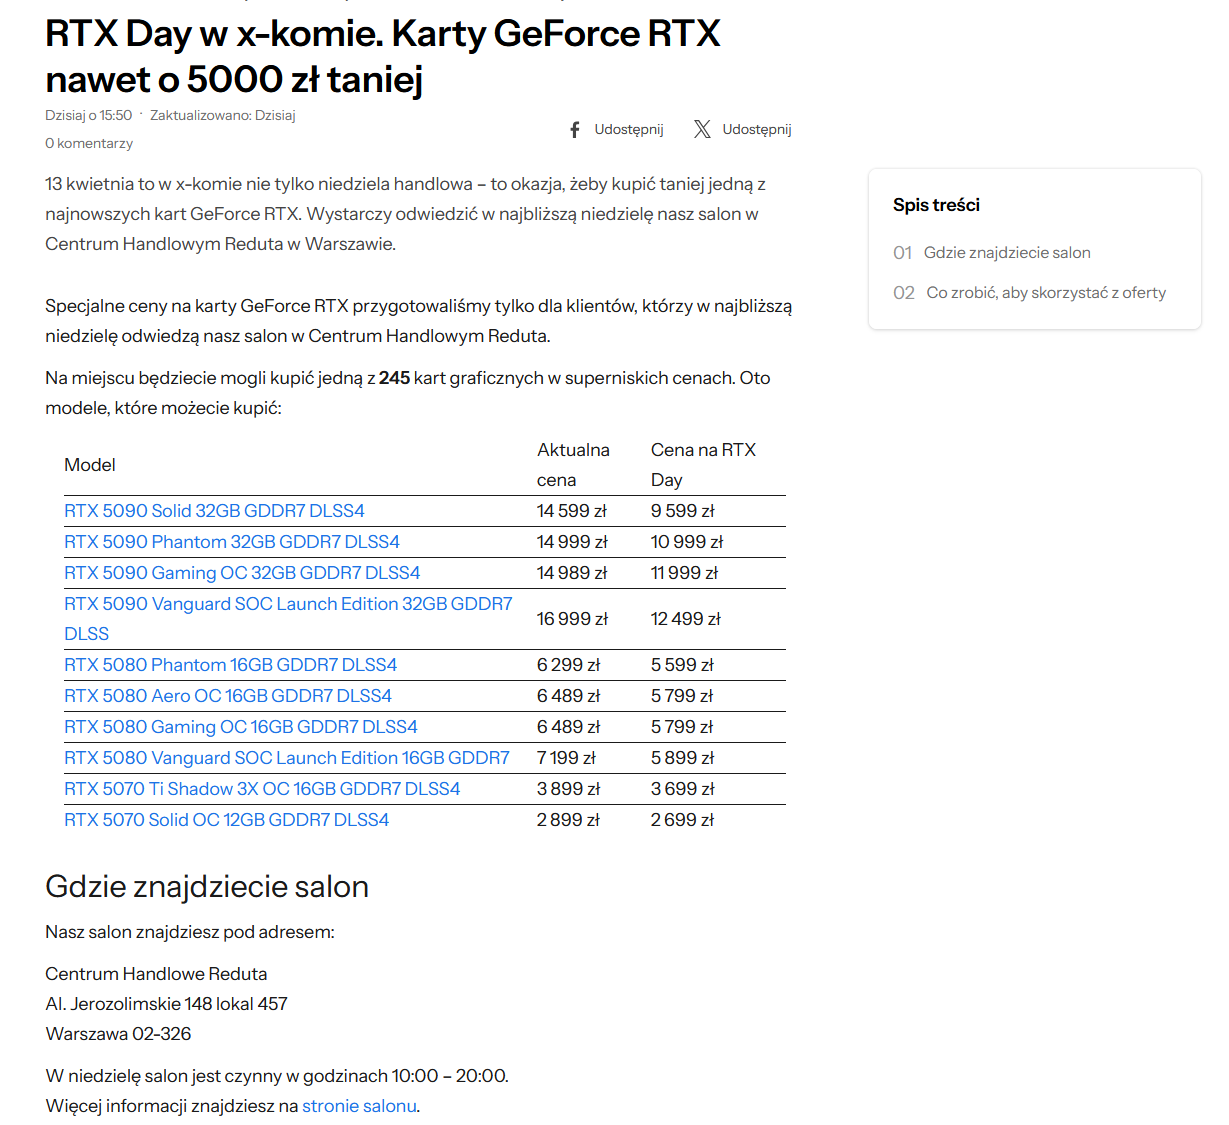Follow the stronie salonu link
This screenshot has height=1125, width=1229.
(x=359, y=1106)
